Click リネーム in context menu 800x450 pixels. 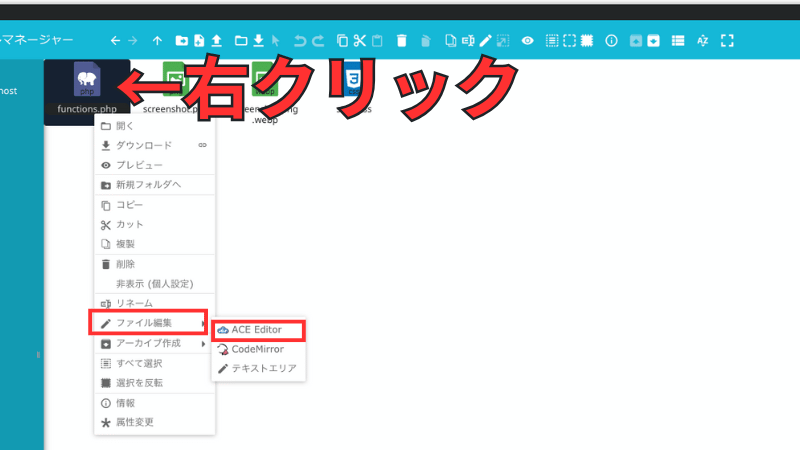134,303
